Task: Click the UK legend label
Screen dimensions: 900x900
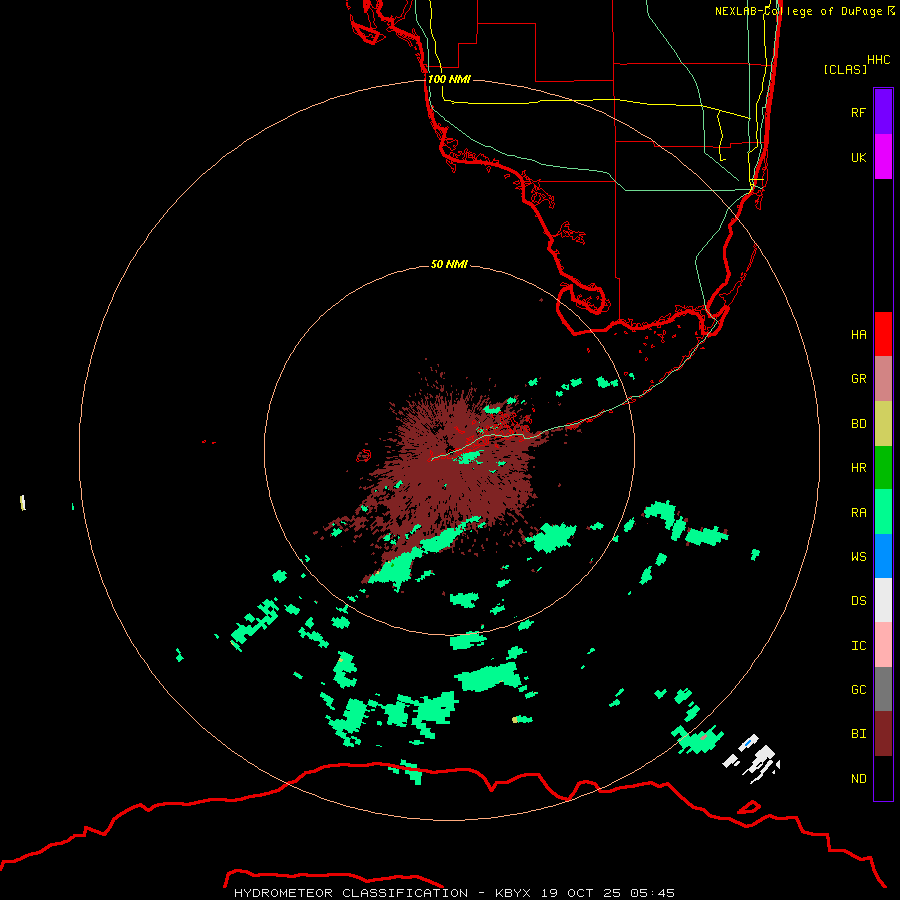Action: pos(858,157)
